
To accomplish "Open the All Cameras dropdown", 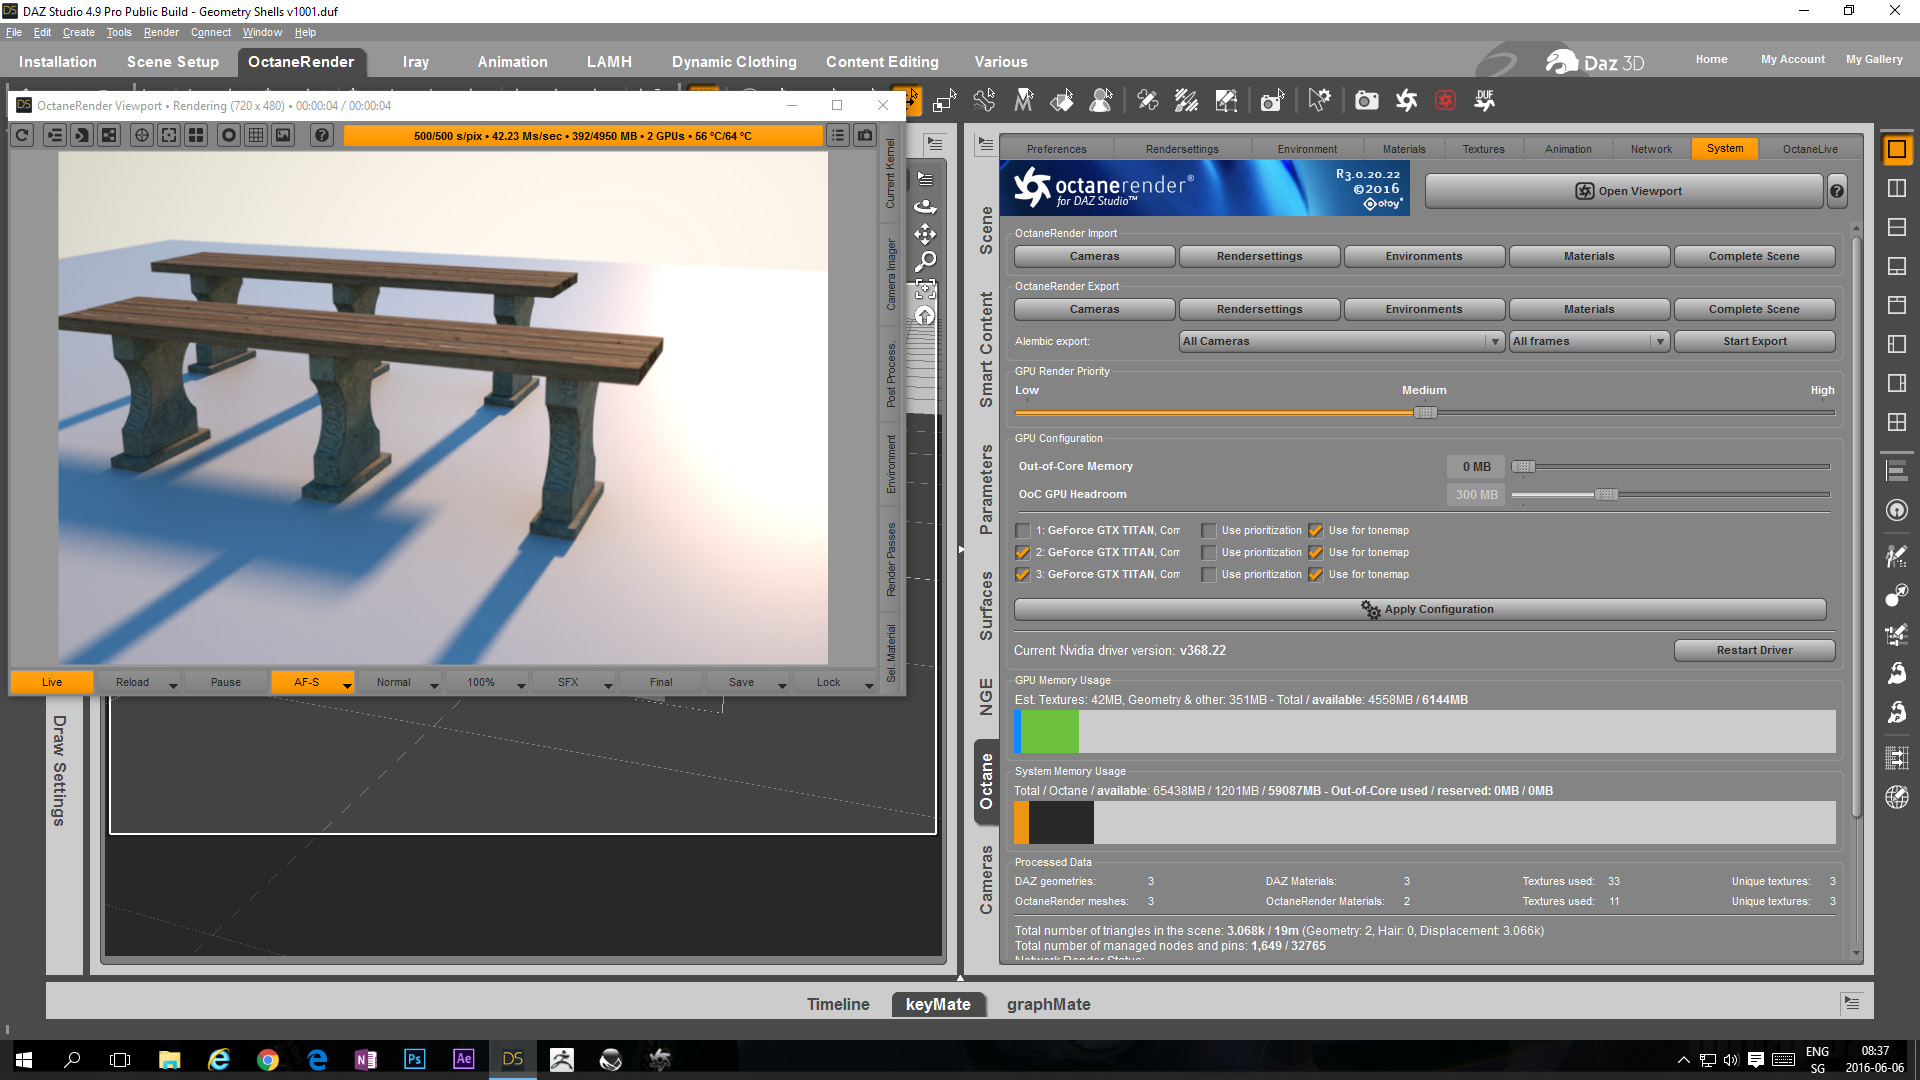I will tap(1341, 341).
